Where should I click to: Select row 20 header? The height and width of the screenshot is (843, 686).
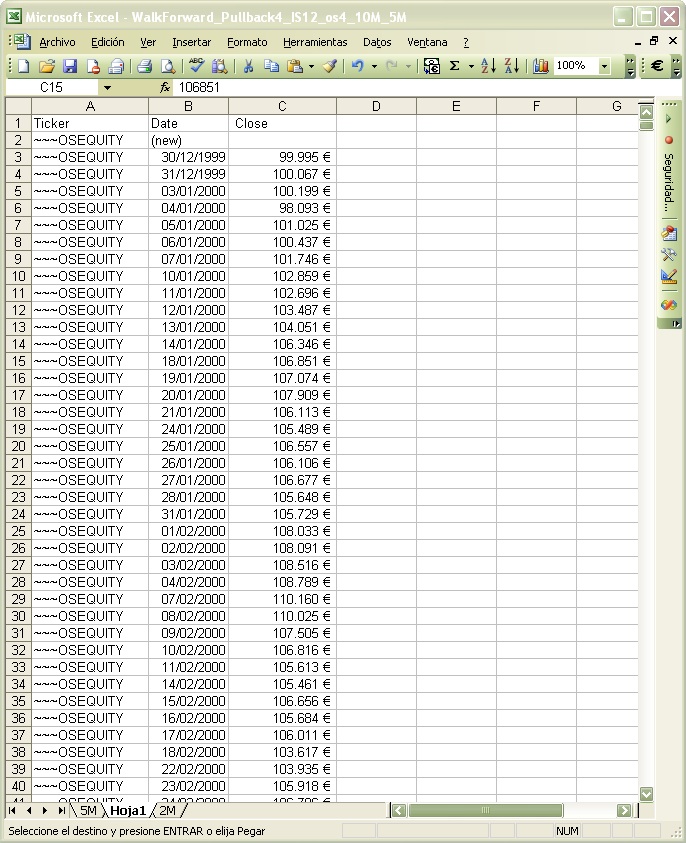pos(18,446)
